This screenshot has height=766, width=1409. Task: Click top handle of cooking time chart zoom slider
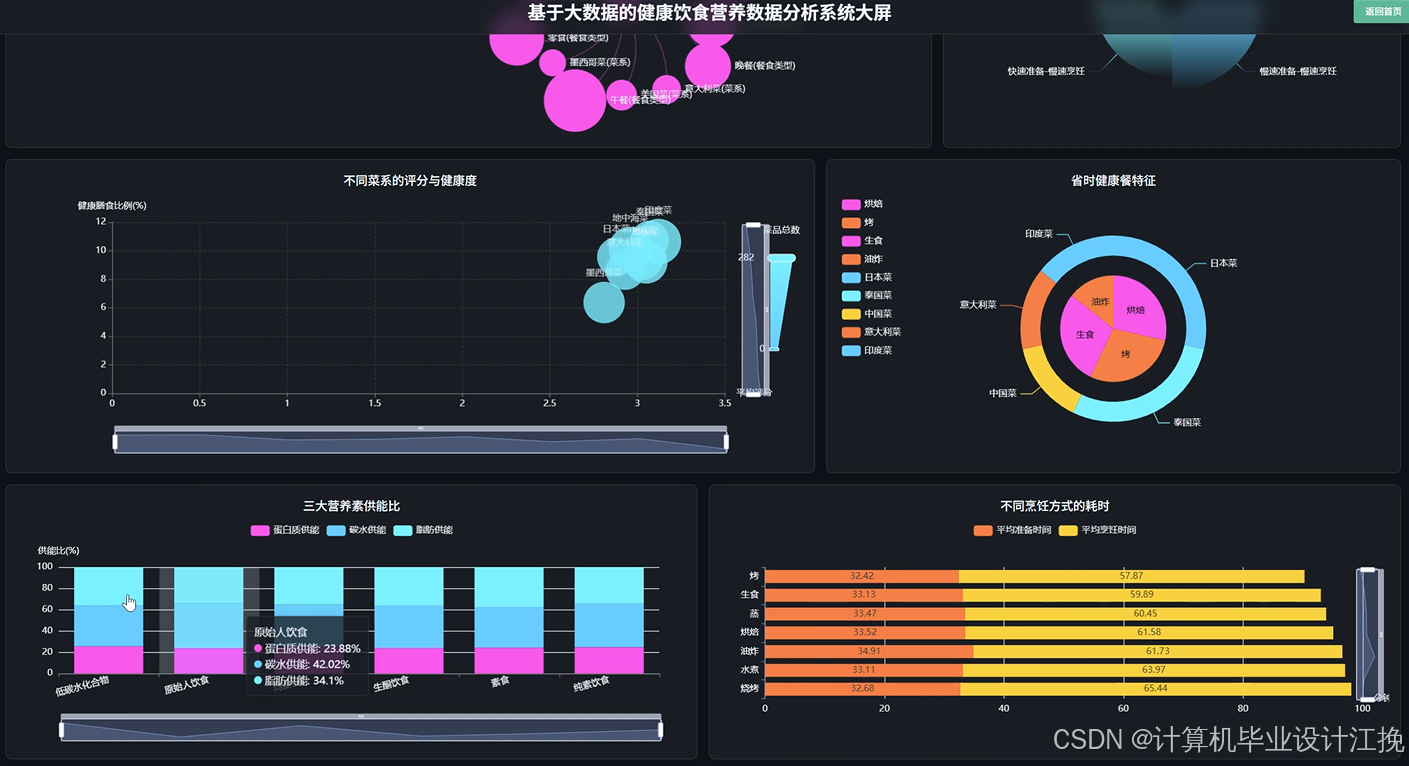pos(1368,570)
